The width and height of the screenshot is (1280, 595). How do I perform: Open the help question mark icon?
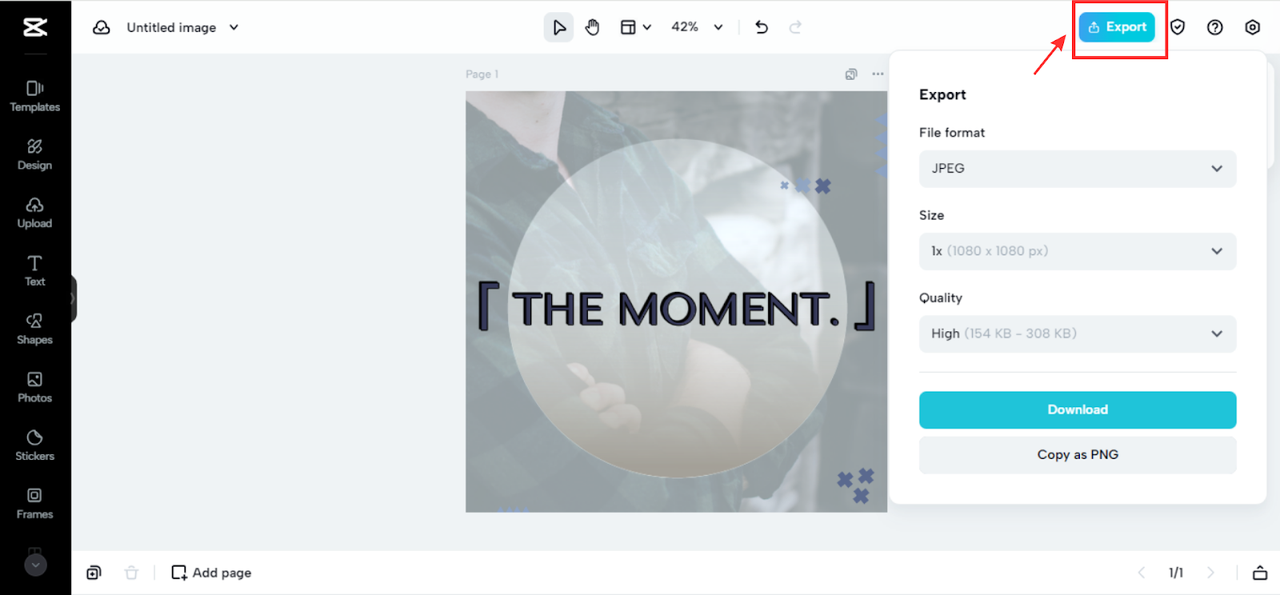tap(1215, 28)
